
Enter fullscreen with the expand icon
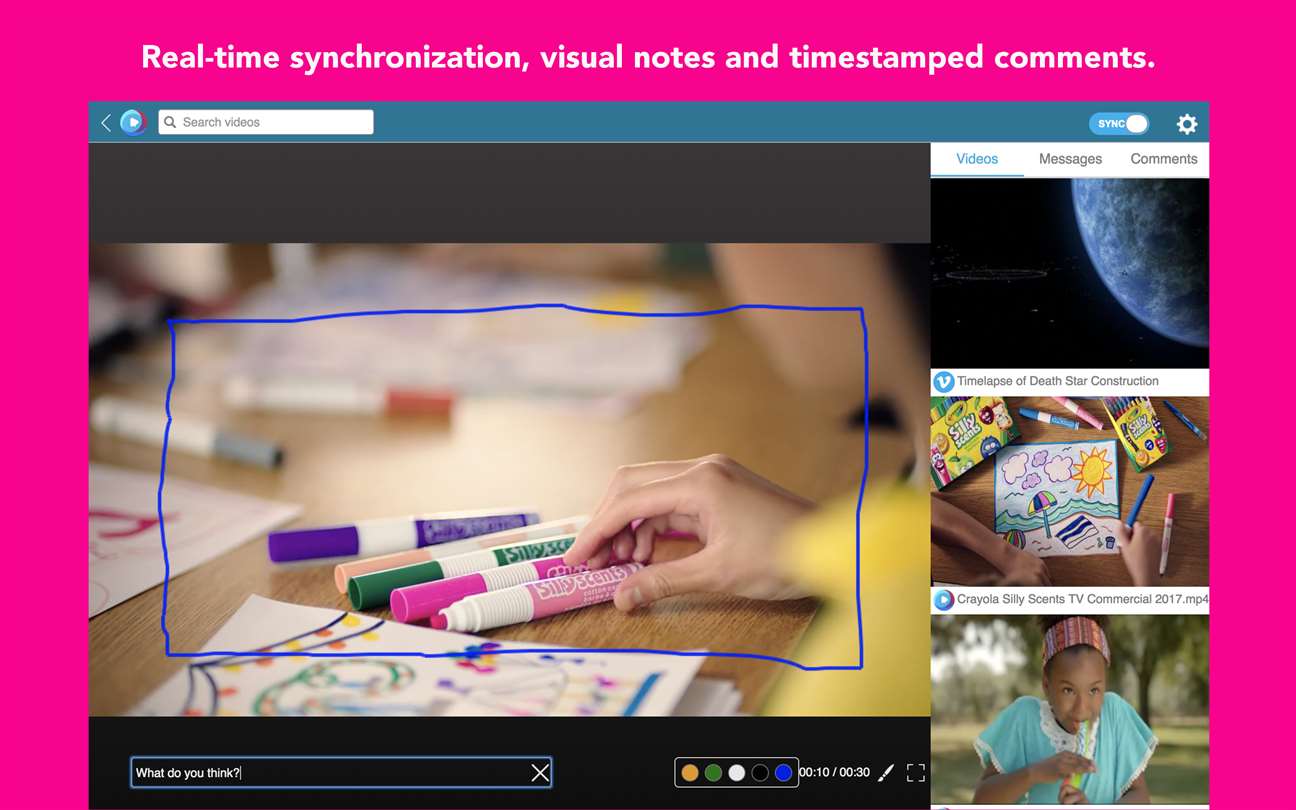(916, 772)
